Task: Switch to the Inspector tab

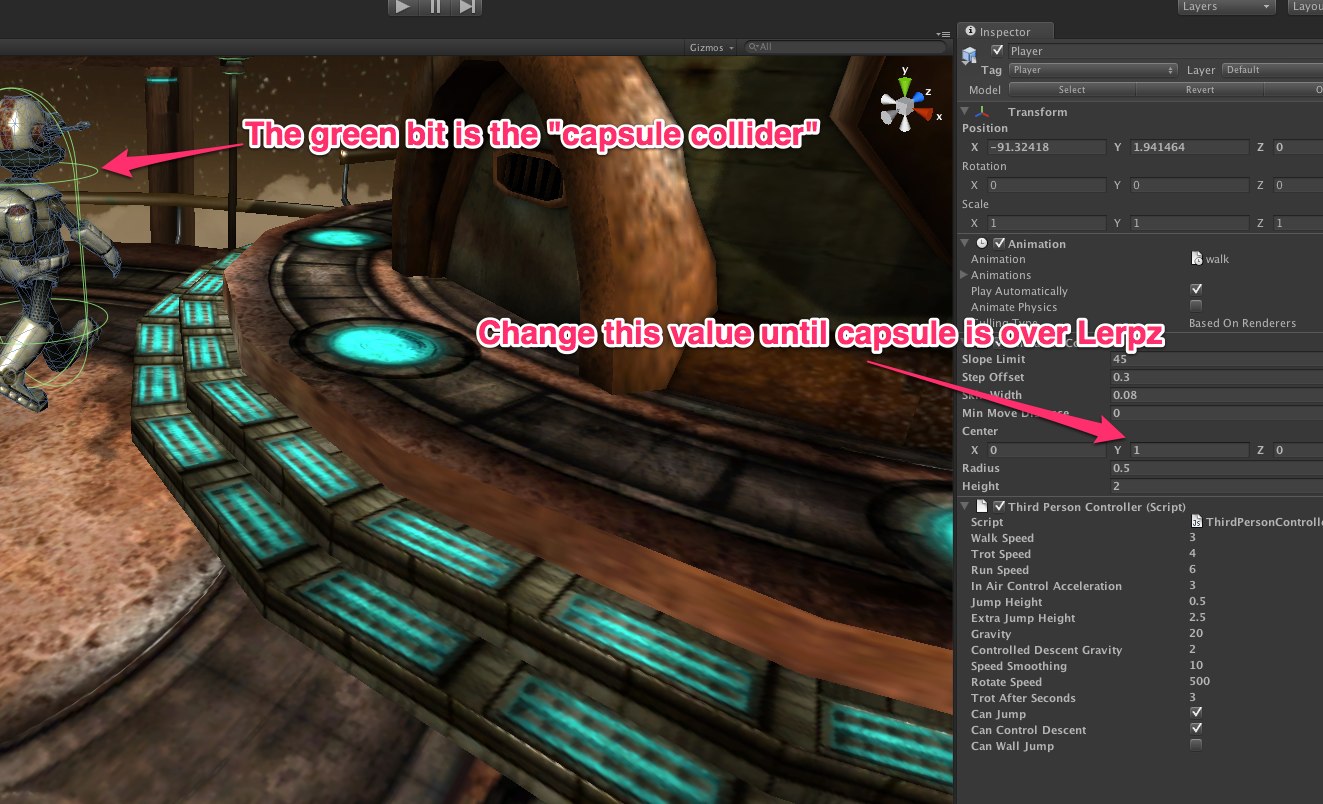Action: coord(1005,31)
